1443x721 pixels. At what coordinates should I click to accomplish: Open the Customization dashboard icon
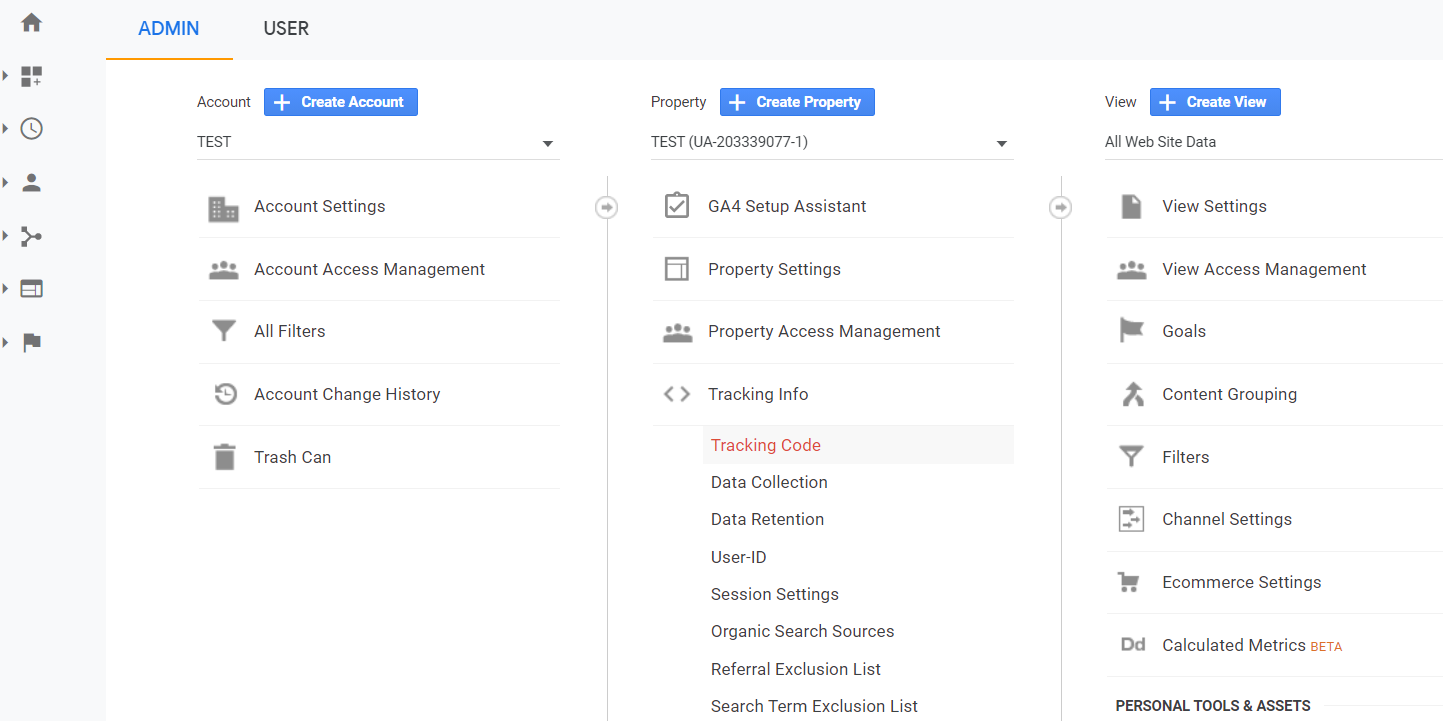tap(31, 76)
